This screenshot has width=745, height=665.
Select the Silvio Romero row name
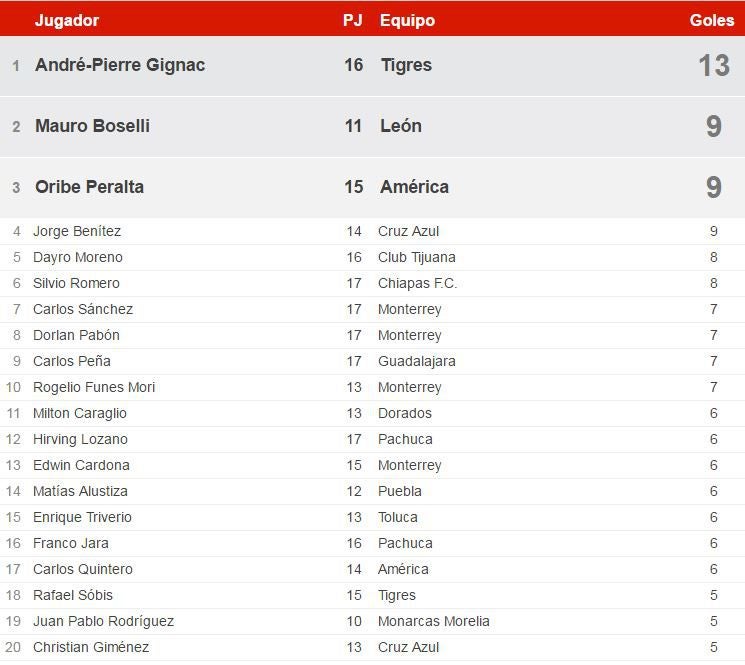coord(76,283)
